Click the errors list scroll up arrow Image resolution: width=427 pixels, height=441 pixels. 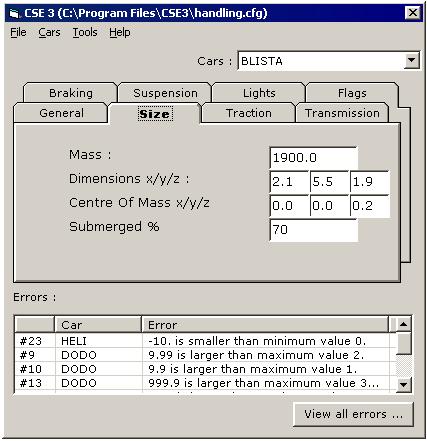tap(404, 324)
